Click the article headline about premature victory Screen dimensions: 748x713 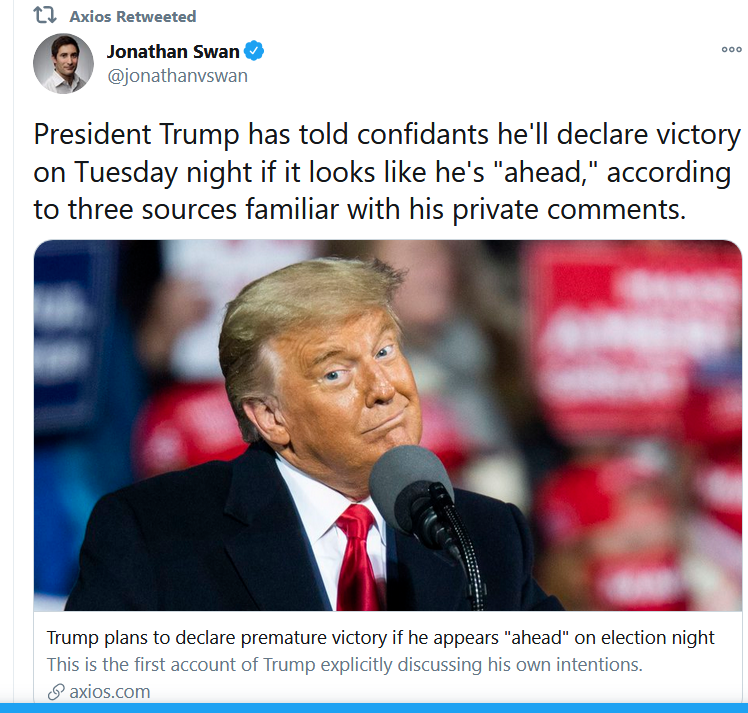click(380, 638)
